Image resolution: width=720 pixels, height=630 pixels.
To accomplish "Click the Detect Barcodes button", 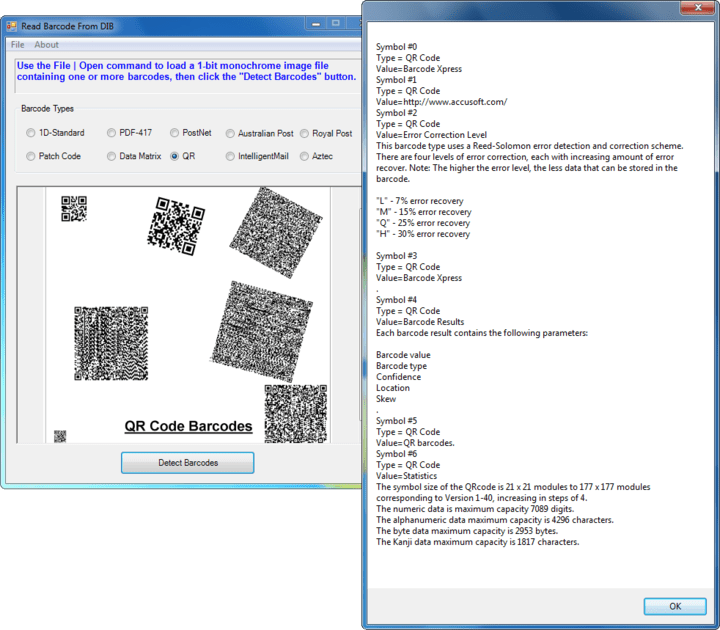I will (x=187, y=462).
